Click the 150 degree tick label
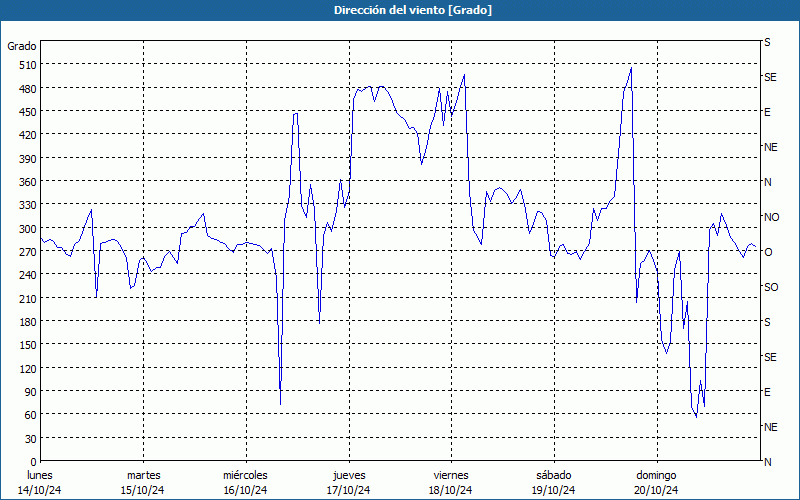Screen dimensions: 800x500 pyautogui.click(x=28, y=345)
